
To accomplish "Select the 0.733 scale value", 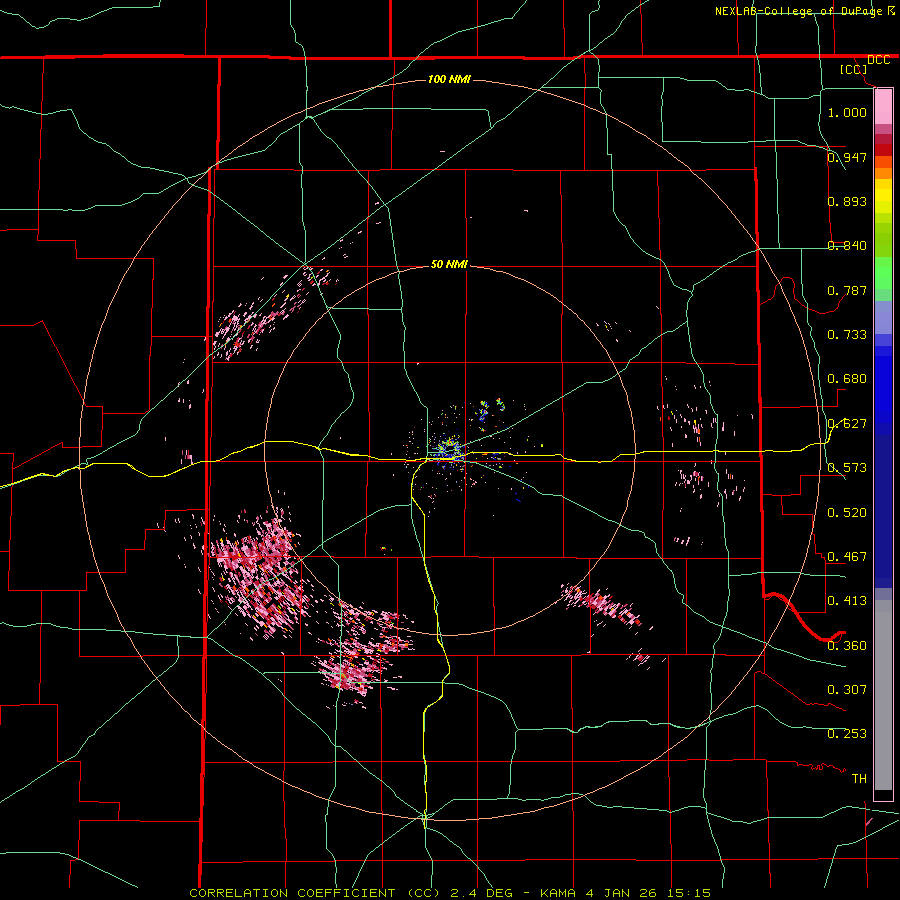I will (847, 335).
